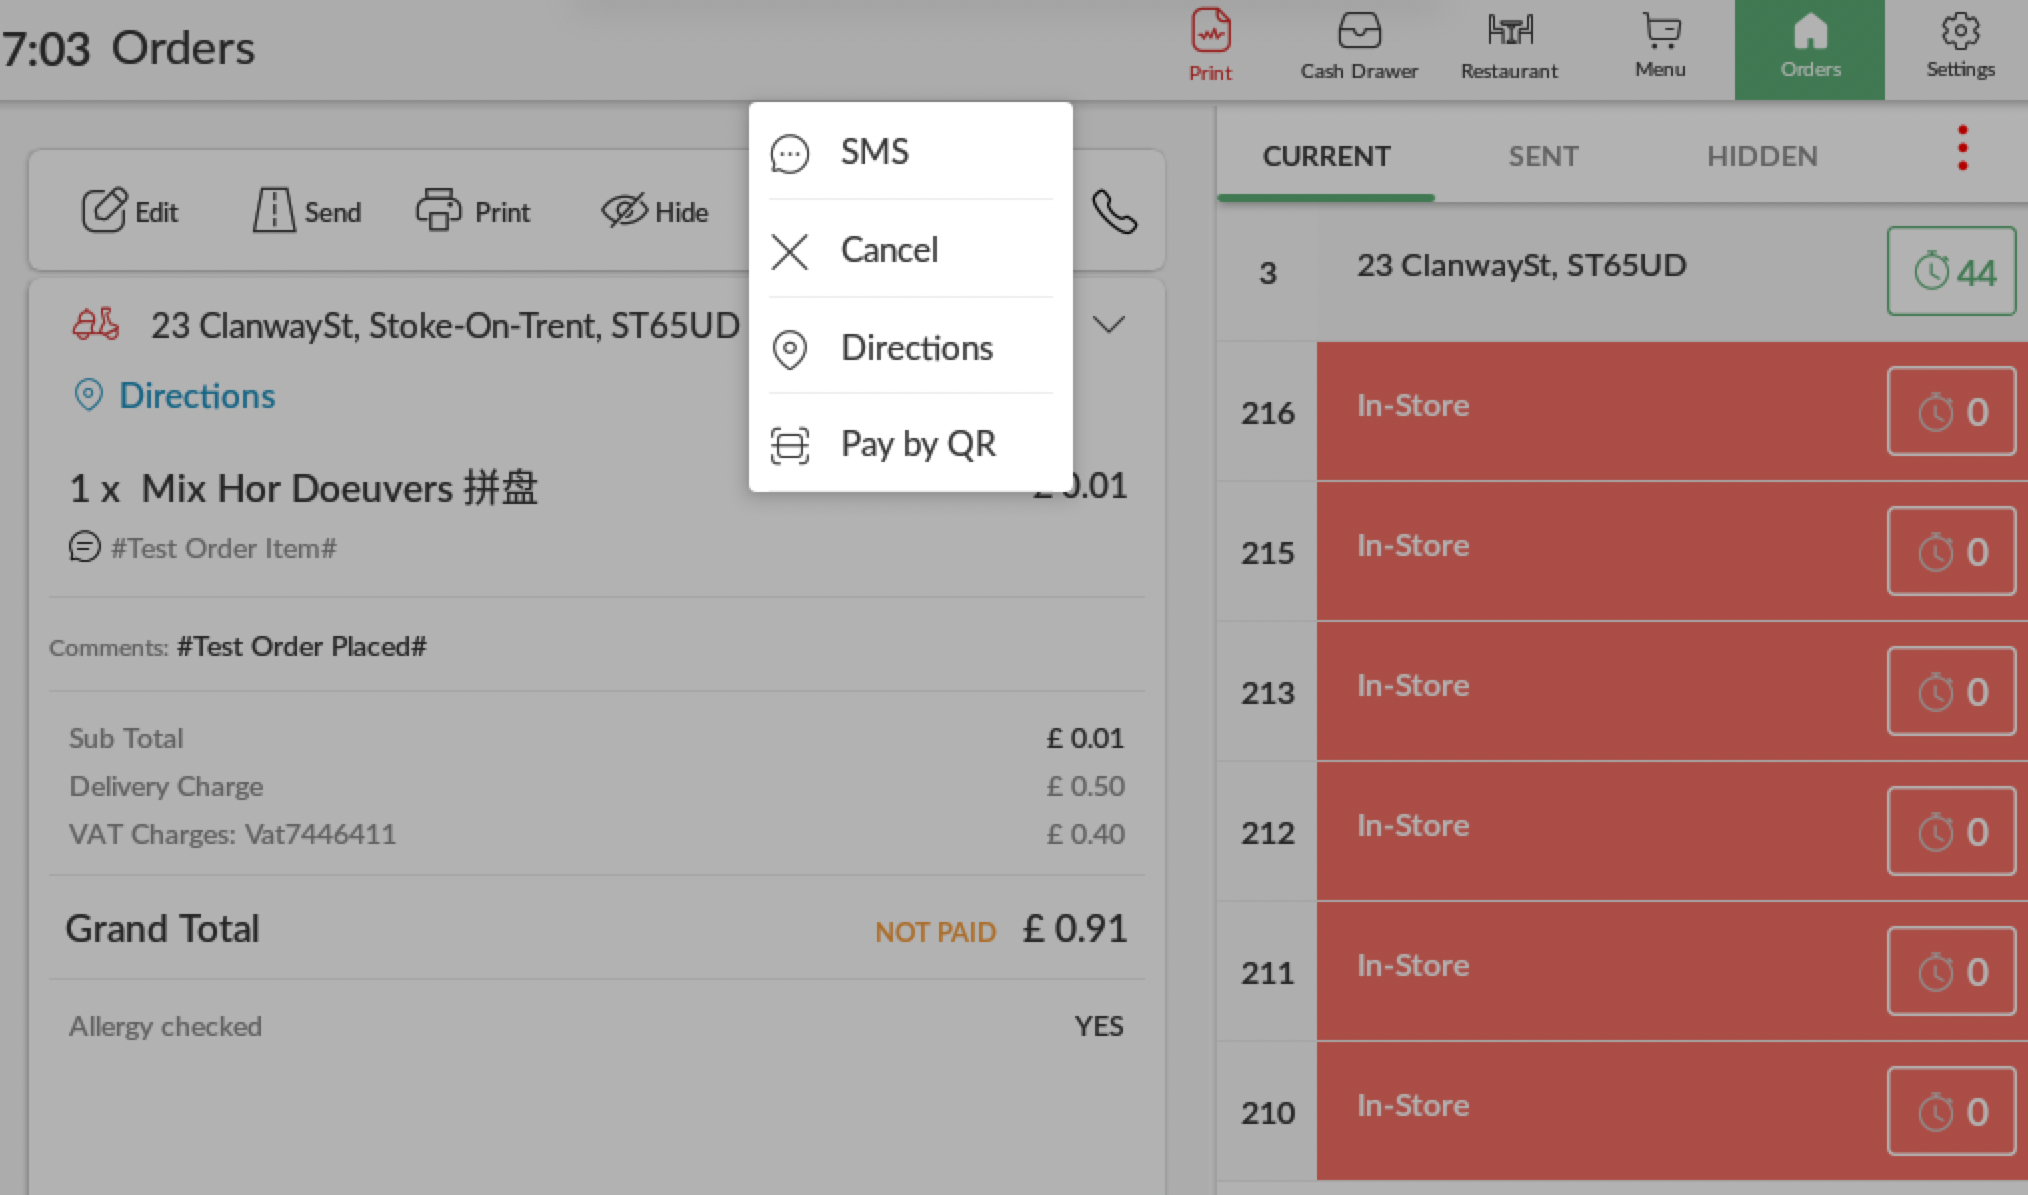This screenshot has height=1195, width=2028.
Task: Hide this order with eye icon
Action: [655, 212]
